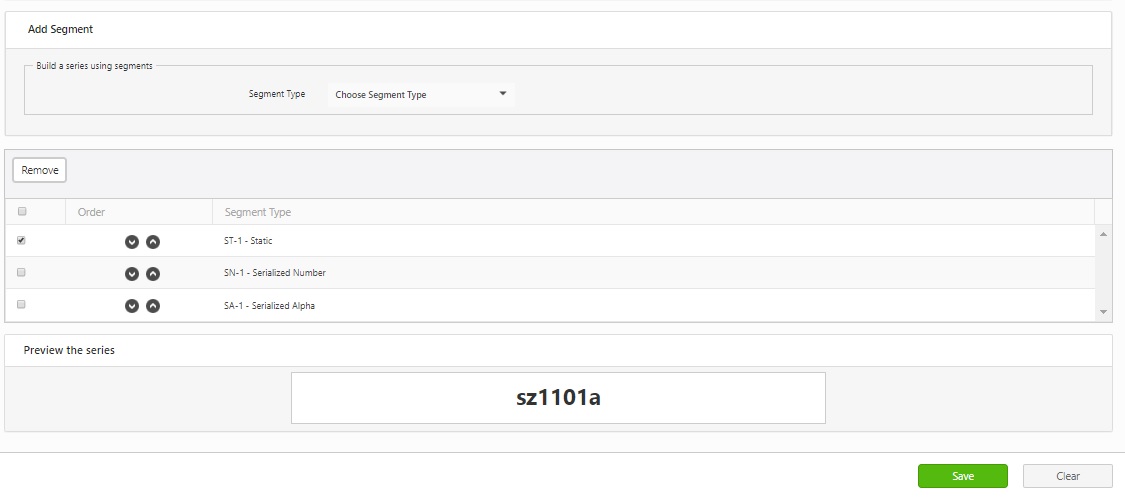
Task: Save the series configuration
Action: click(962, 476)
